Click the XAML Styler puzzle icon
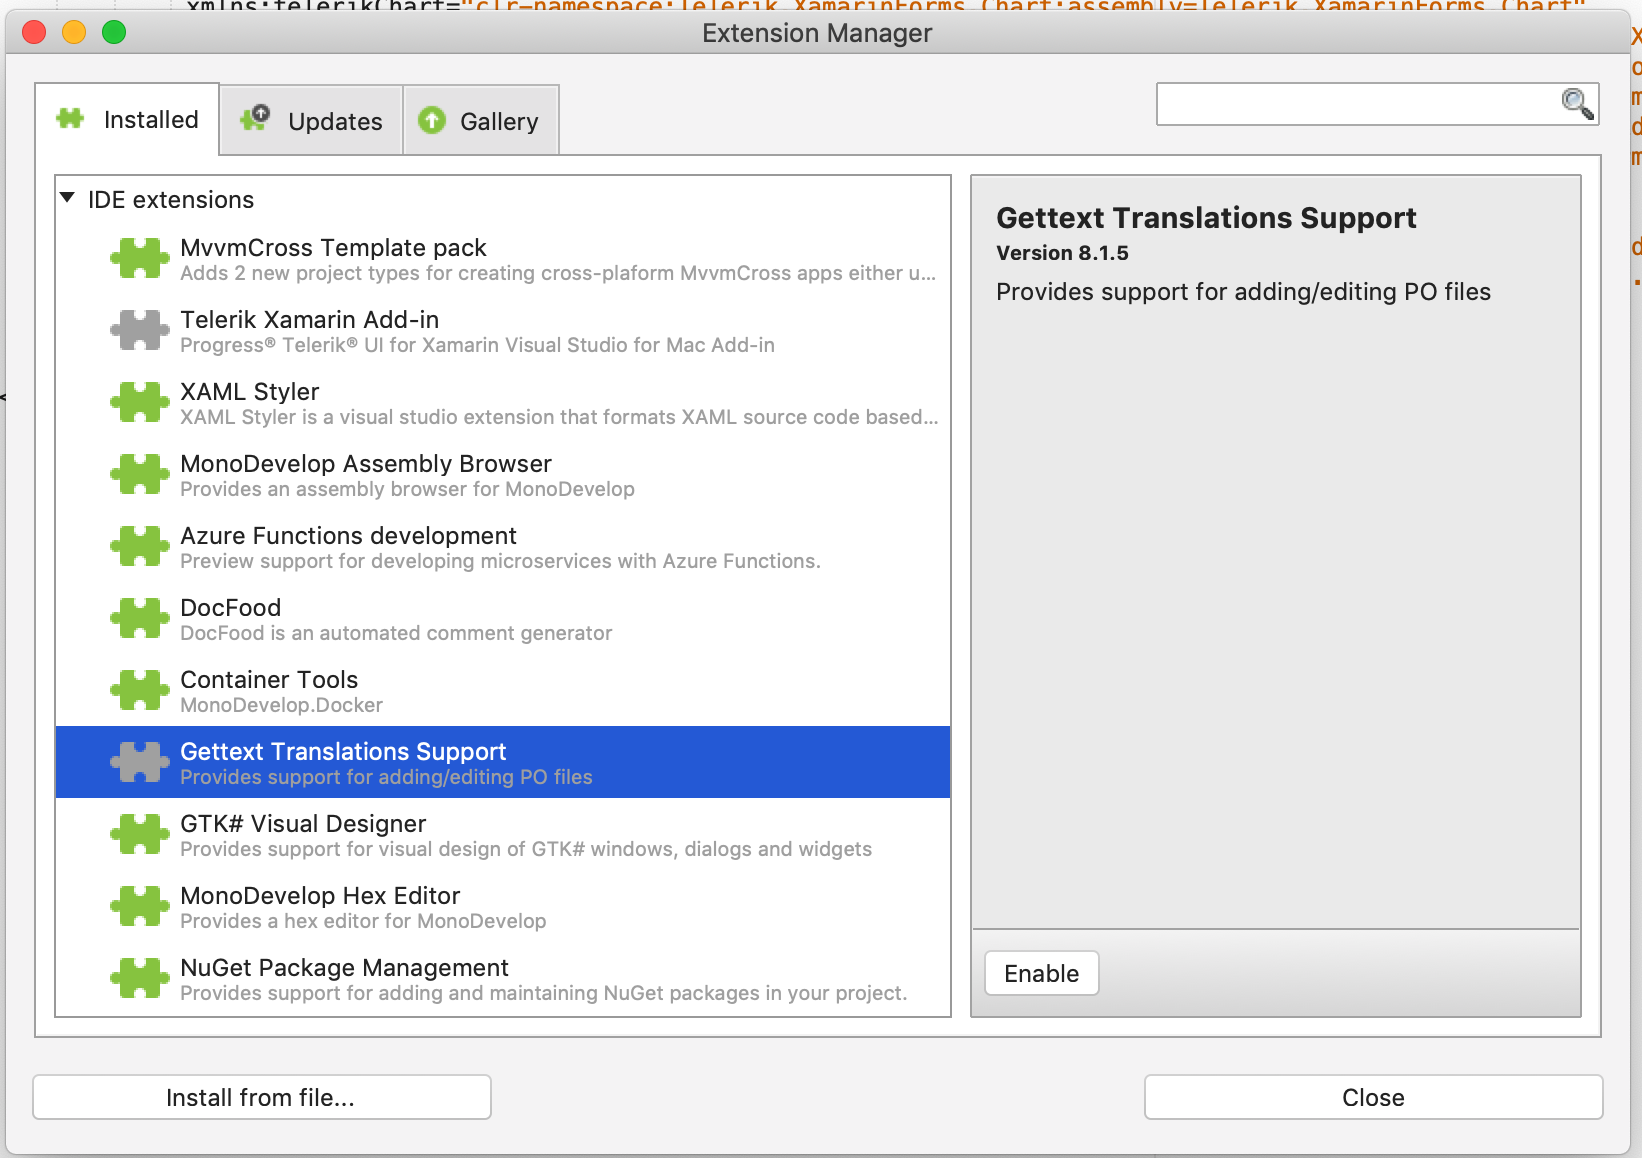Image resolution: width=1642 pixels, height=1158 pixels. pyautogui.click(x=139, y=402)
